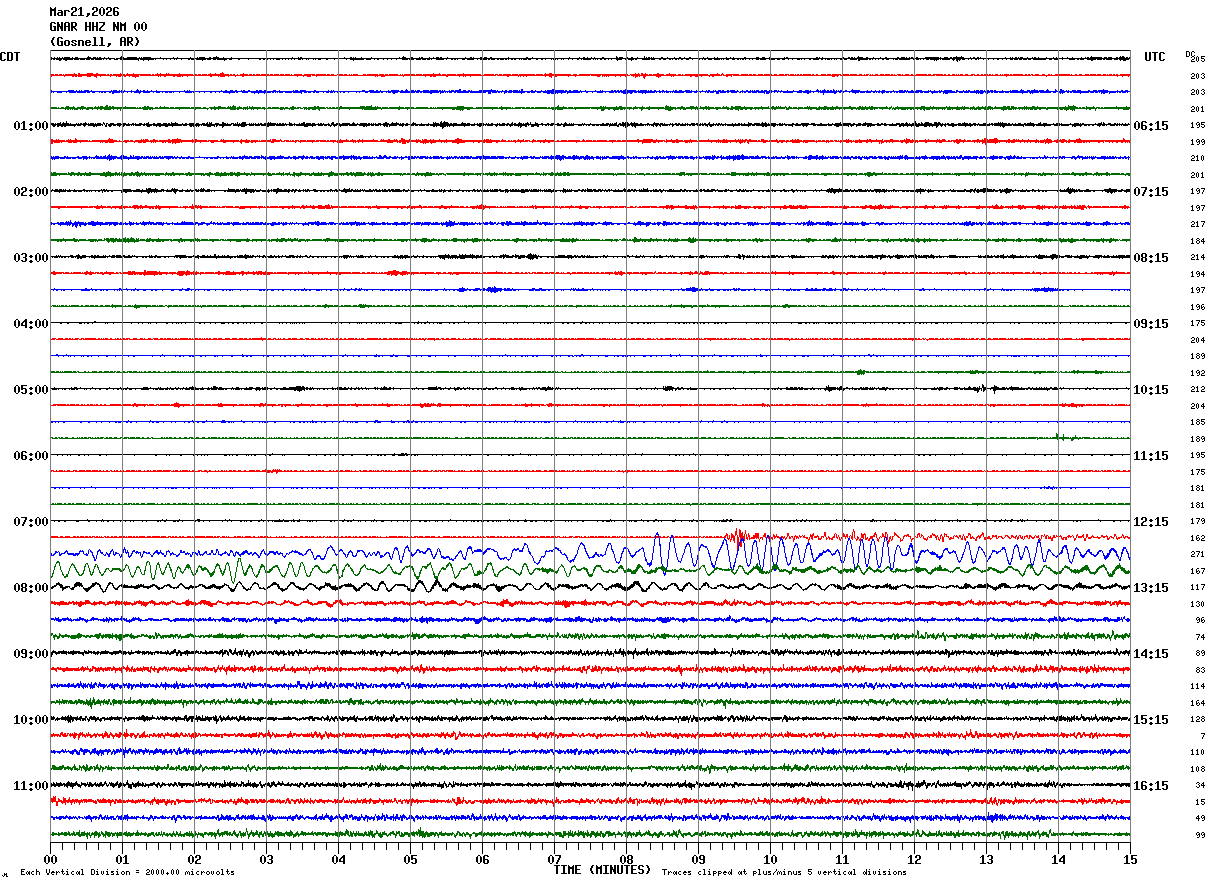Select the 15 minute axis tick label
Image resolution: width=1210 pixels, height=886 pixels.
[1130, 859]
